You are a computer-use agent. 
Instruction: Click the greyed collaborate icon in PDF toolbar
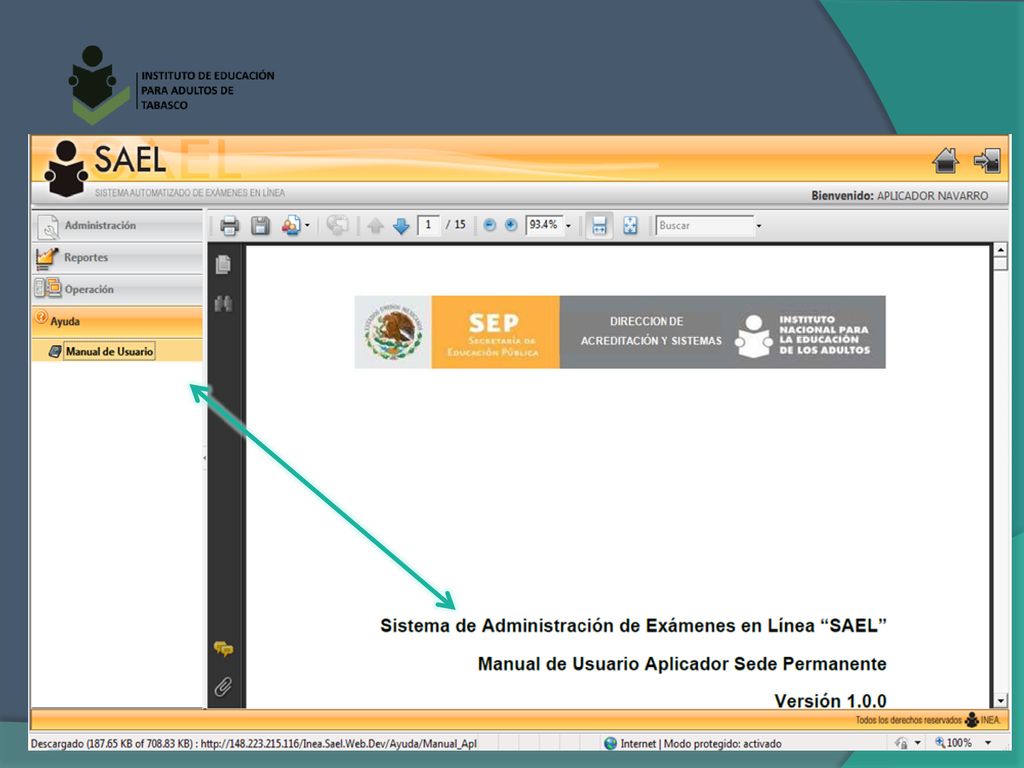pos(337,226)
